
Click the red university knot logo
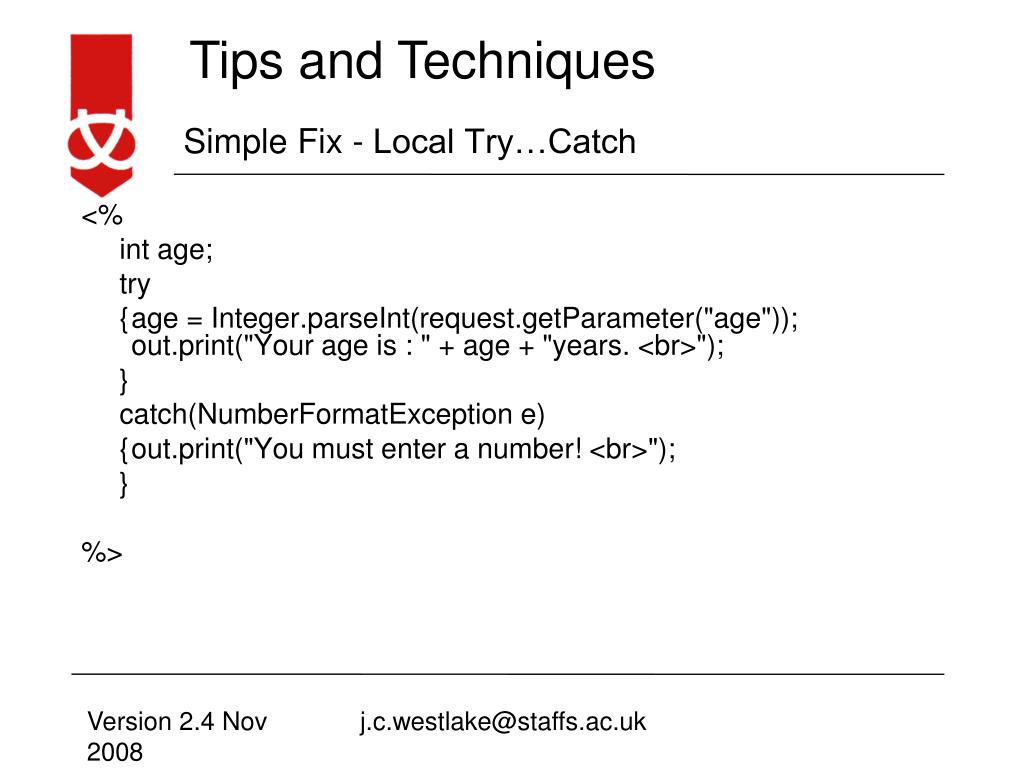point(101,115)
